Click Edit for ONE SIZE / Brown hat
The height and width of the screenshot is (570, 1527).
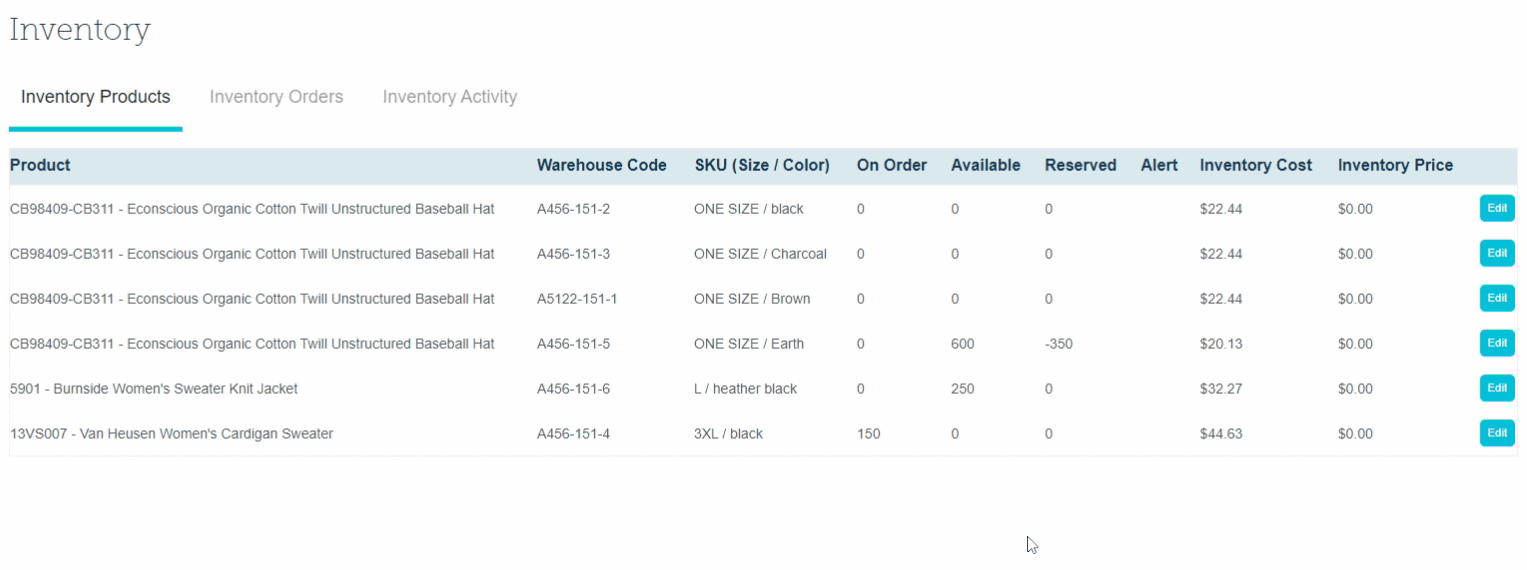(x=1496, y=298)
